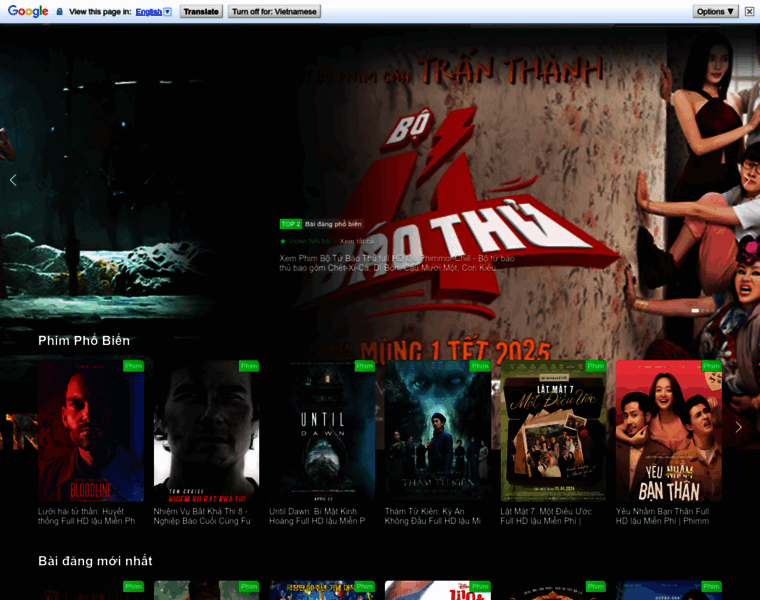Open Bloodline movie poster thumbnail
This screenshot has width=760, height=600.
[91, 430]
